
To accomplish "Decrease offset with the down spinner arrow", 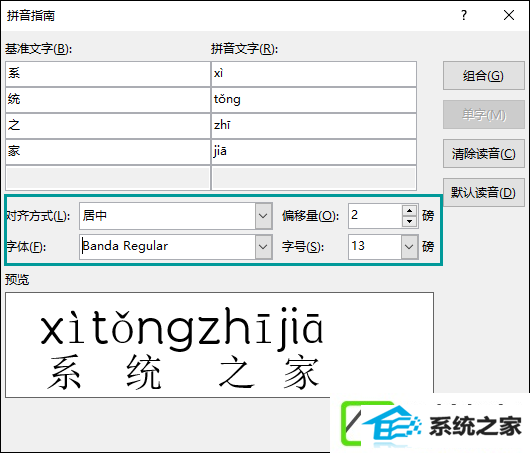I will tap(410, 221).
